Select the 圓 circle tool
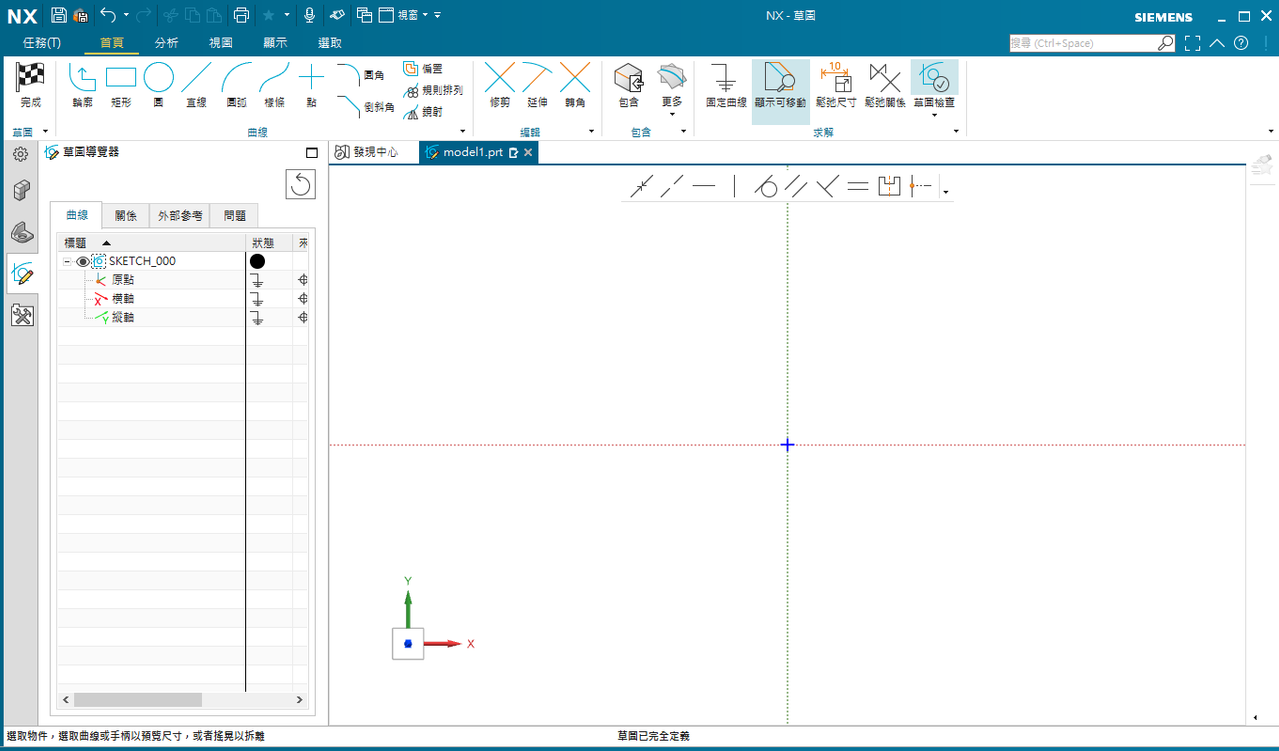This screenshot has height=751, width=1279. (x=158, y=85)
